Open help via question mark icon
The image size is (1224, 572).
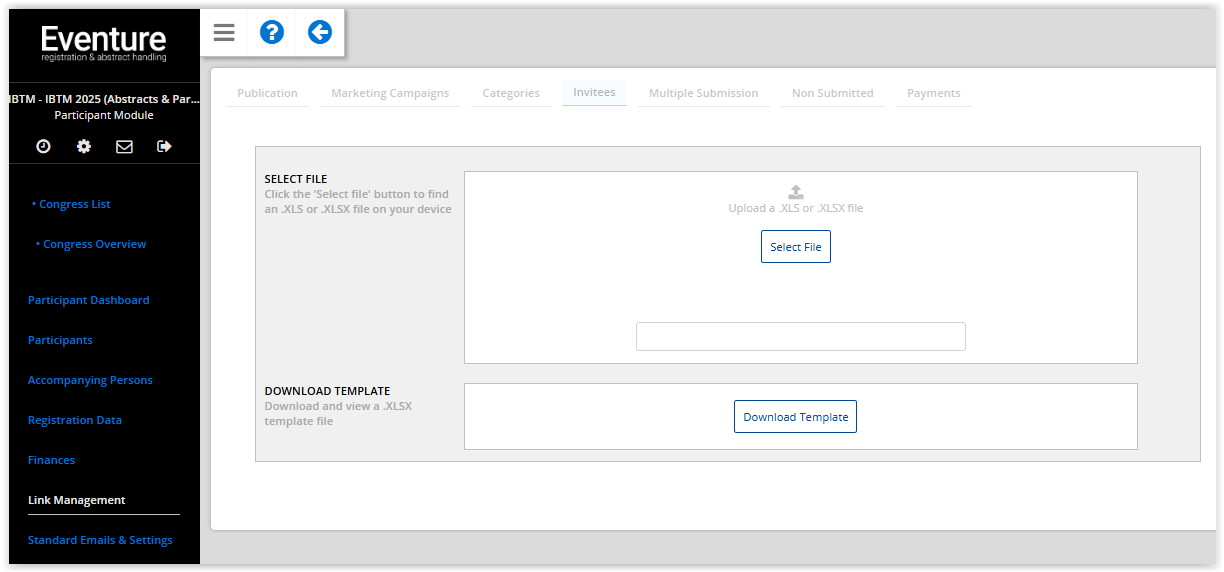coord(272,33)
